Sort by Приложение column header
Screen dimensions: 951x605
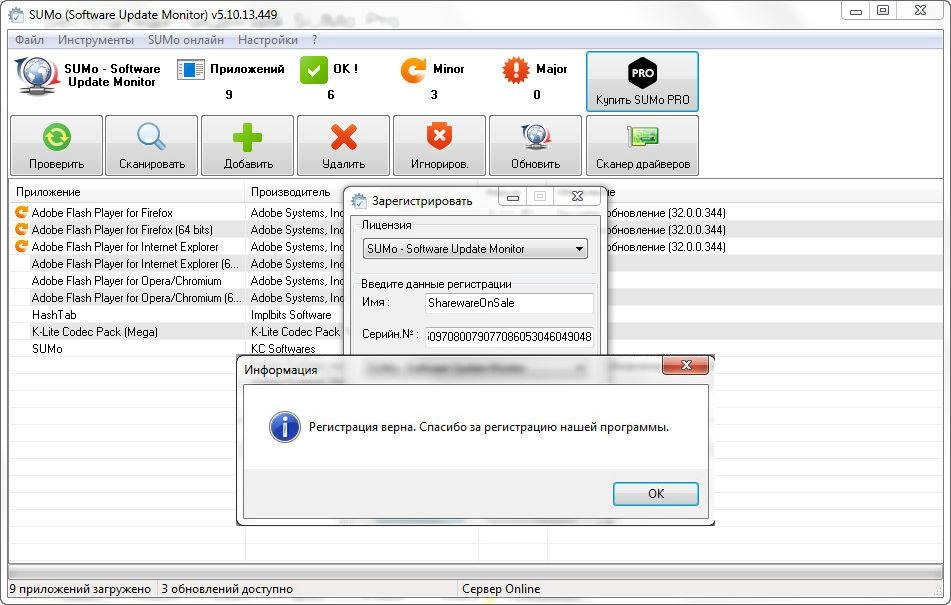[x=127, y=192]
